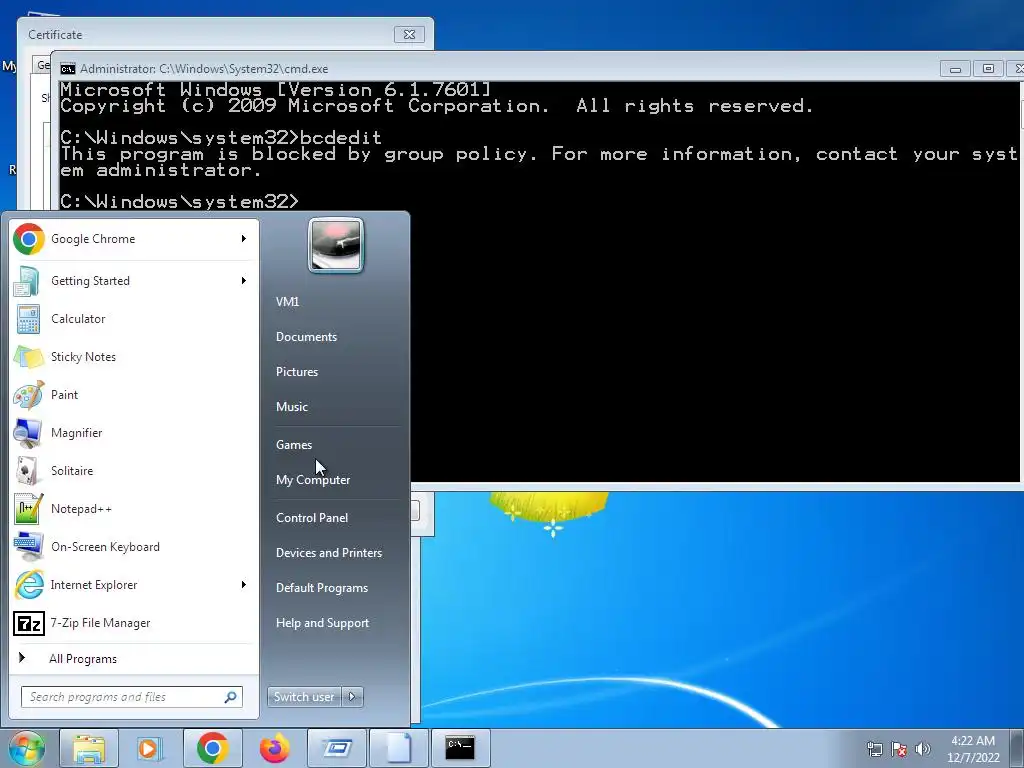Viewport: 1024px width, 768px height.
Task: Click the Search programs and files box
Action: pyautogui.click(x=132, y=697)
